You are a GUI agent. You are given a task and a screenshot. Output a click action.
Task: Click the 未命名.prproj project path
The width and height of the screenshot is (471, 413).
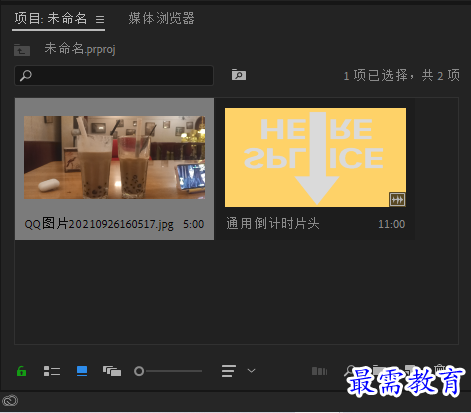pyautogui.click(x=80, y=49)
